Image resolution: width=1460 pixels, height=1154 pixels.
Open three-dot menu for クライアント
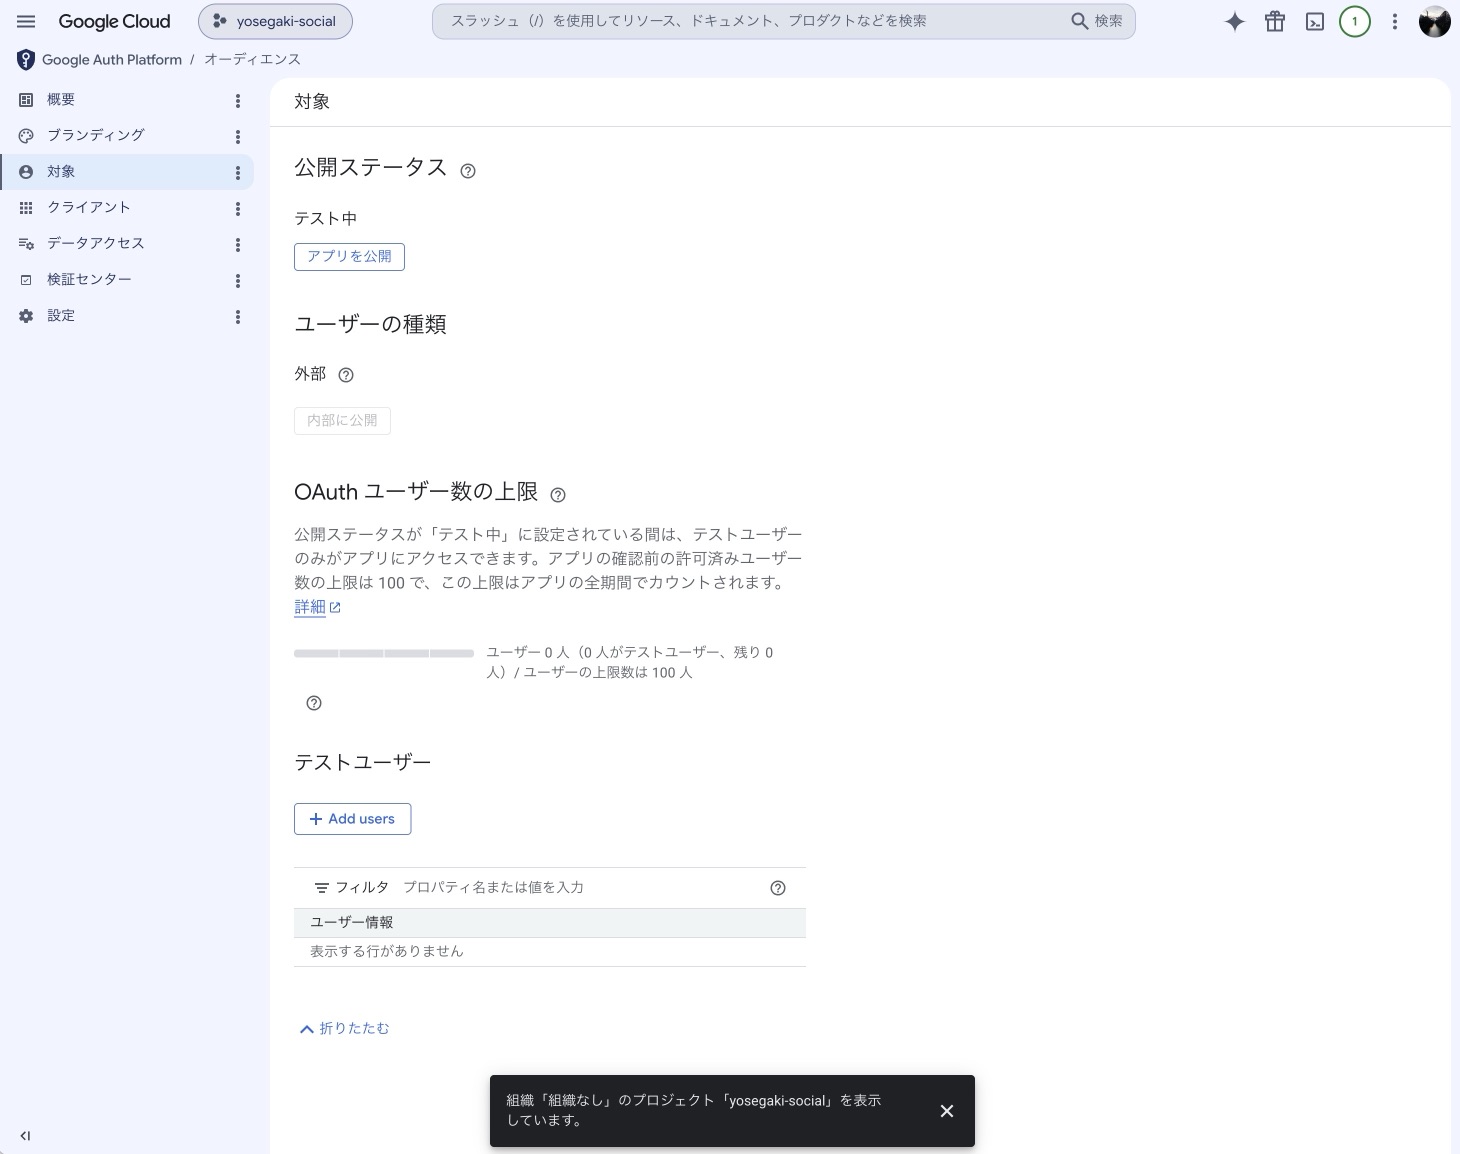pos(238,208)
